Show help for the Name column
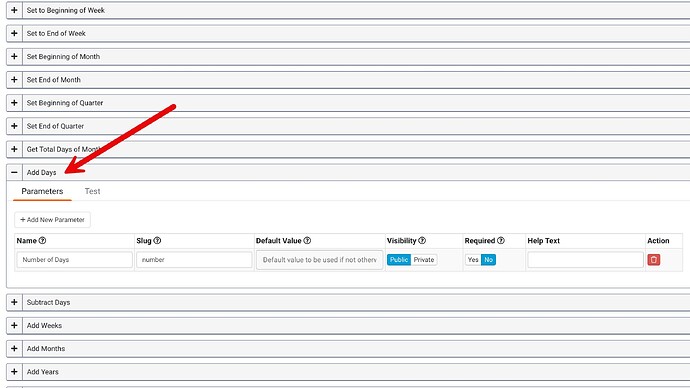Viewport: 690px width, 388px height. click(42, 241)
